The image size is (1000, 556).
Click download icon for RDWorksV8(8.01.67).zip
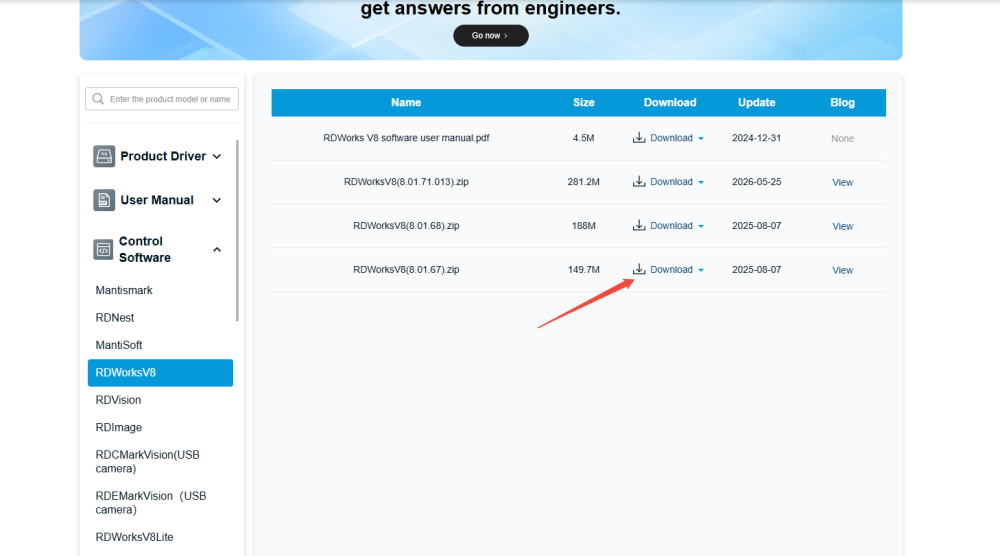click(639, 270)
